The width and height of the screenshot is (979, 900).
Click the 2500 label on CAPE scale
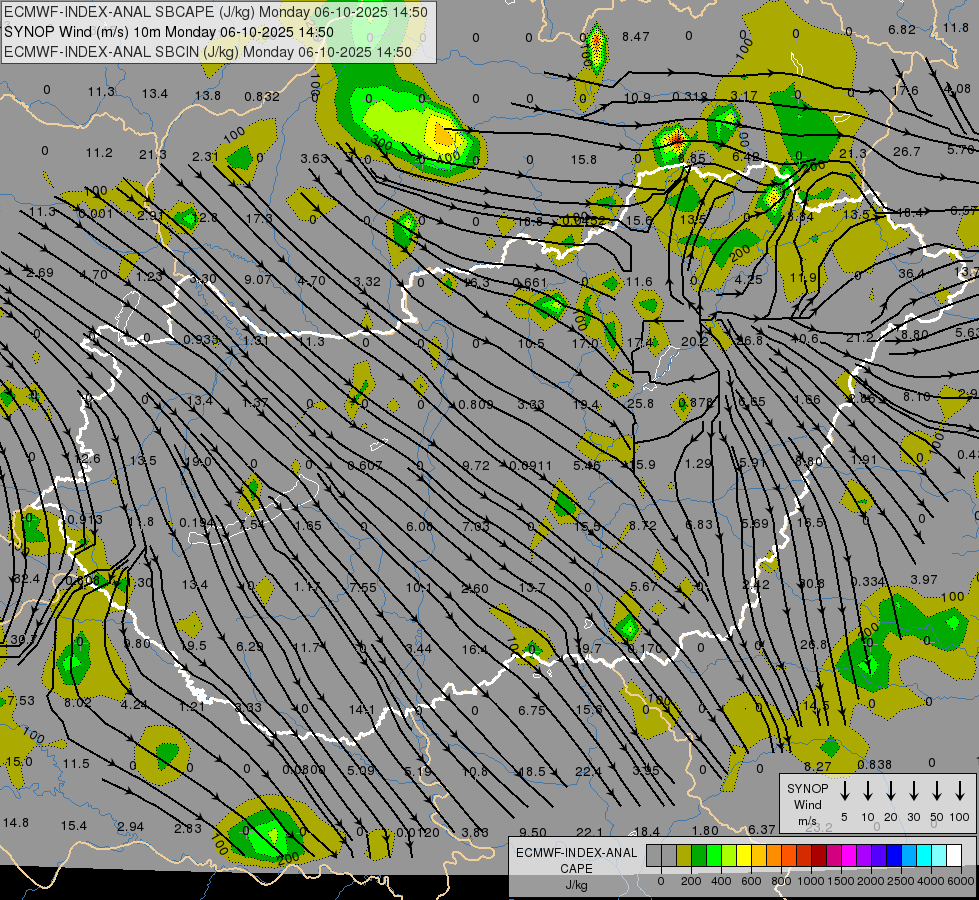pyautogui.click(x=901, y=881)
